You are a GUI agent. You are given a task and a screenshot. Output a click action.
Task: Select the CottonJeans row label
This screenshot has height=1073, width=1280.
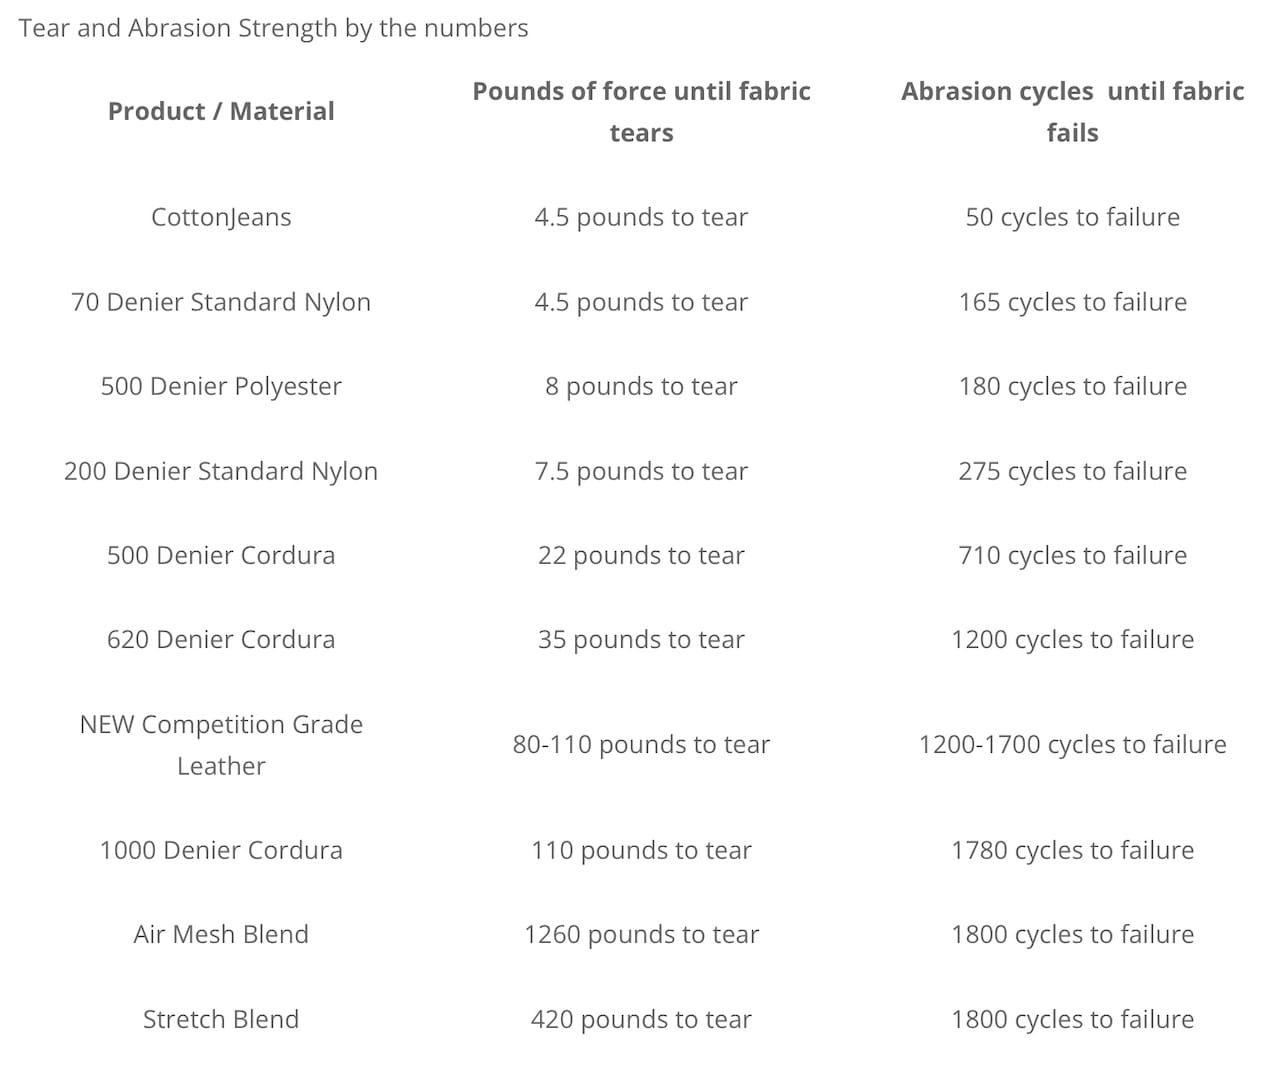pos(221,217)
